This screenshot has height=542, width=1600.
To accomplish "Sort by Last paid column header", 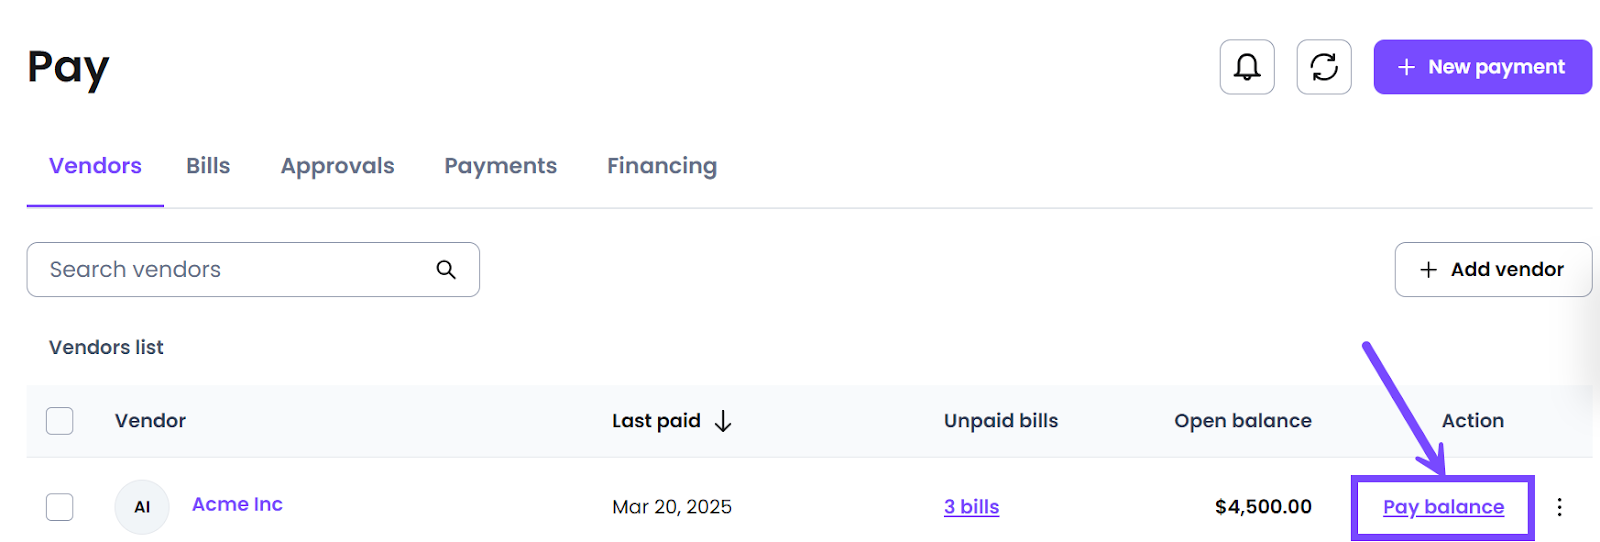I will coord(656,421).
